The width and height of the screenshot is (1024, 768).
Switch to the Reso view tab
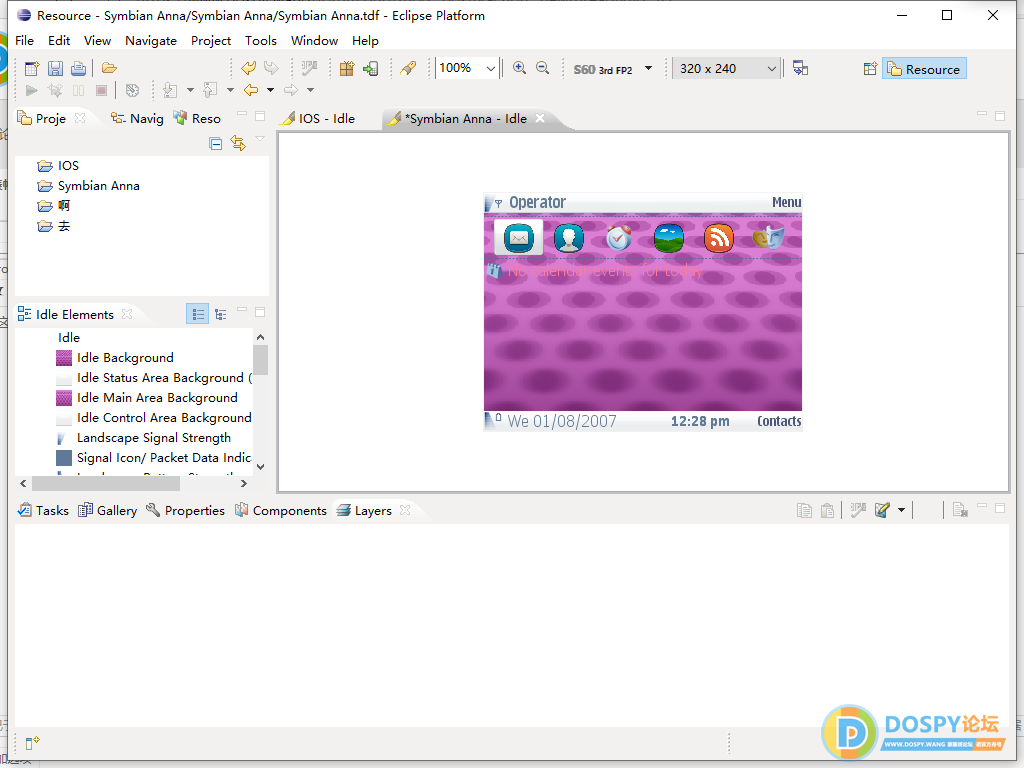[197, 118]
